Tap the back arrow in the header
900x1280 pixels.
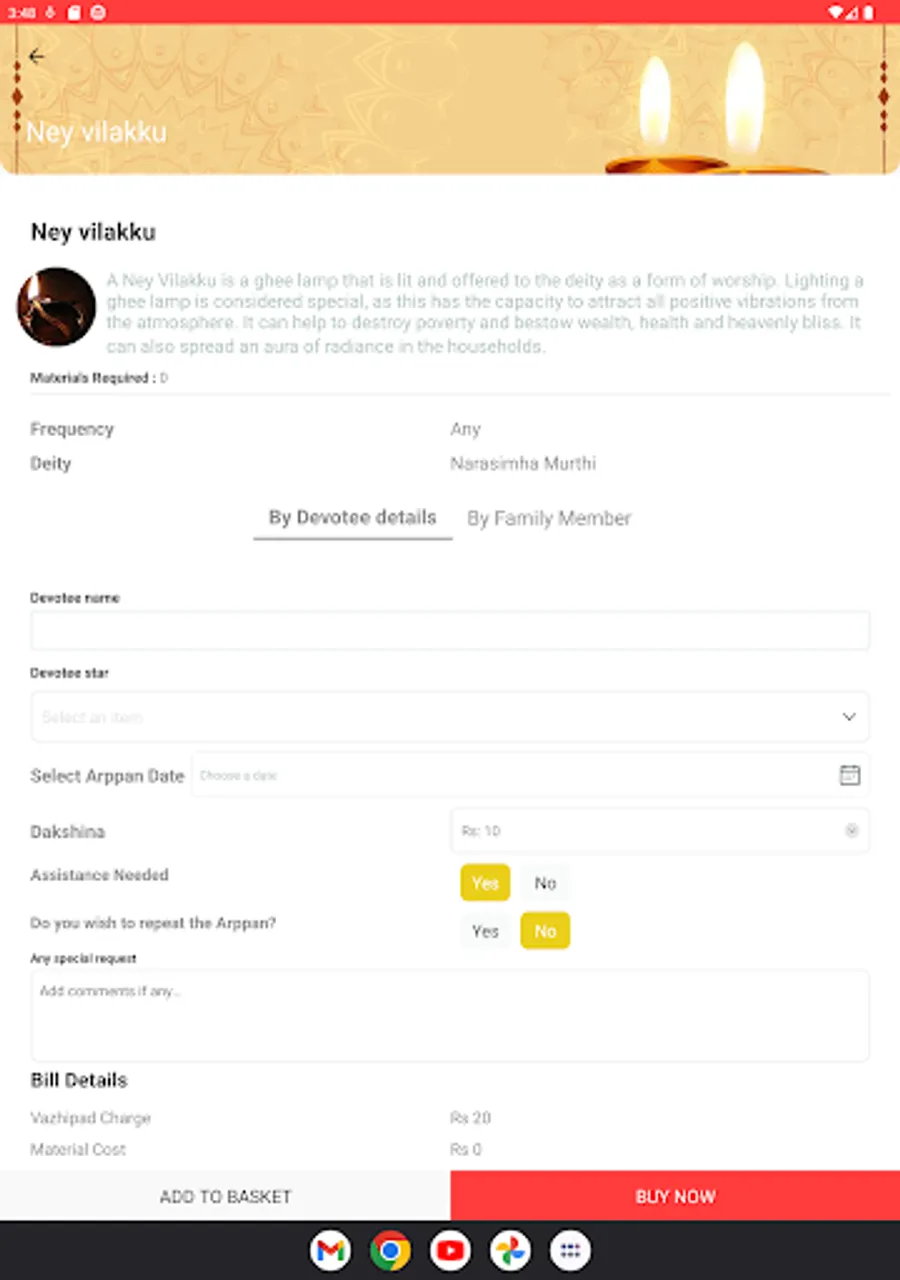click(37, 57)
